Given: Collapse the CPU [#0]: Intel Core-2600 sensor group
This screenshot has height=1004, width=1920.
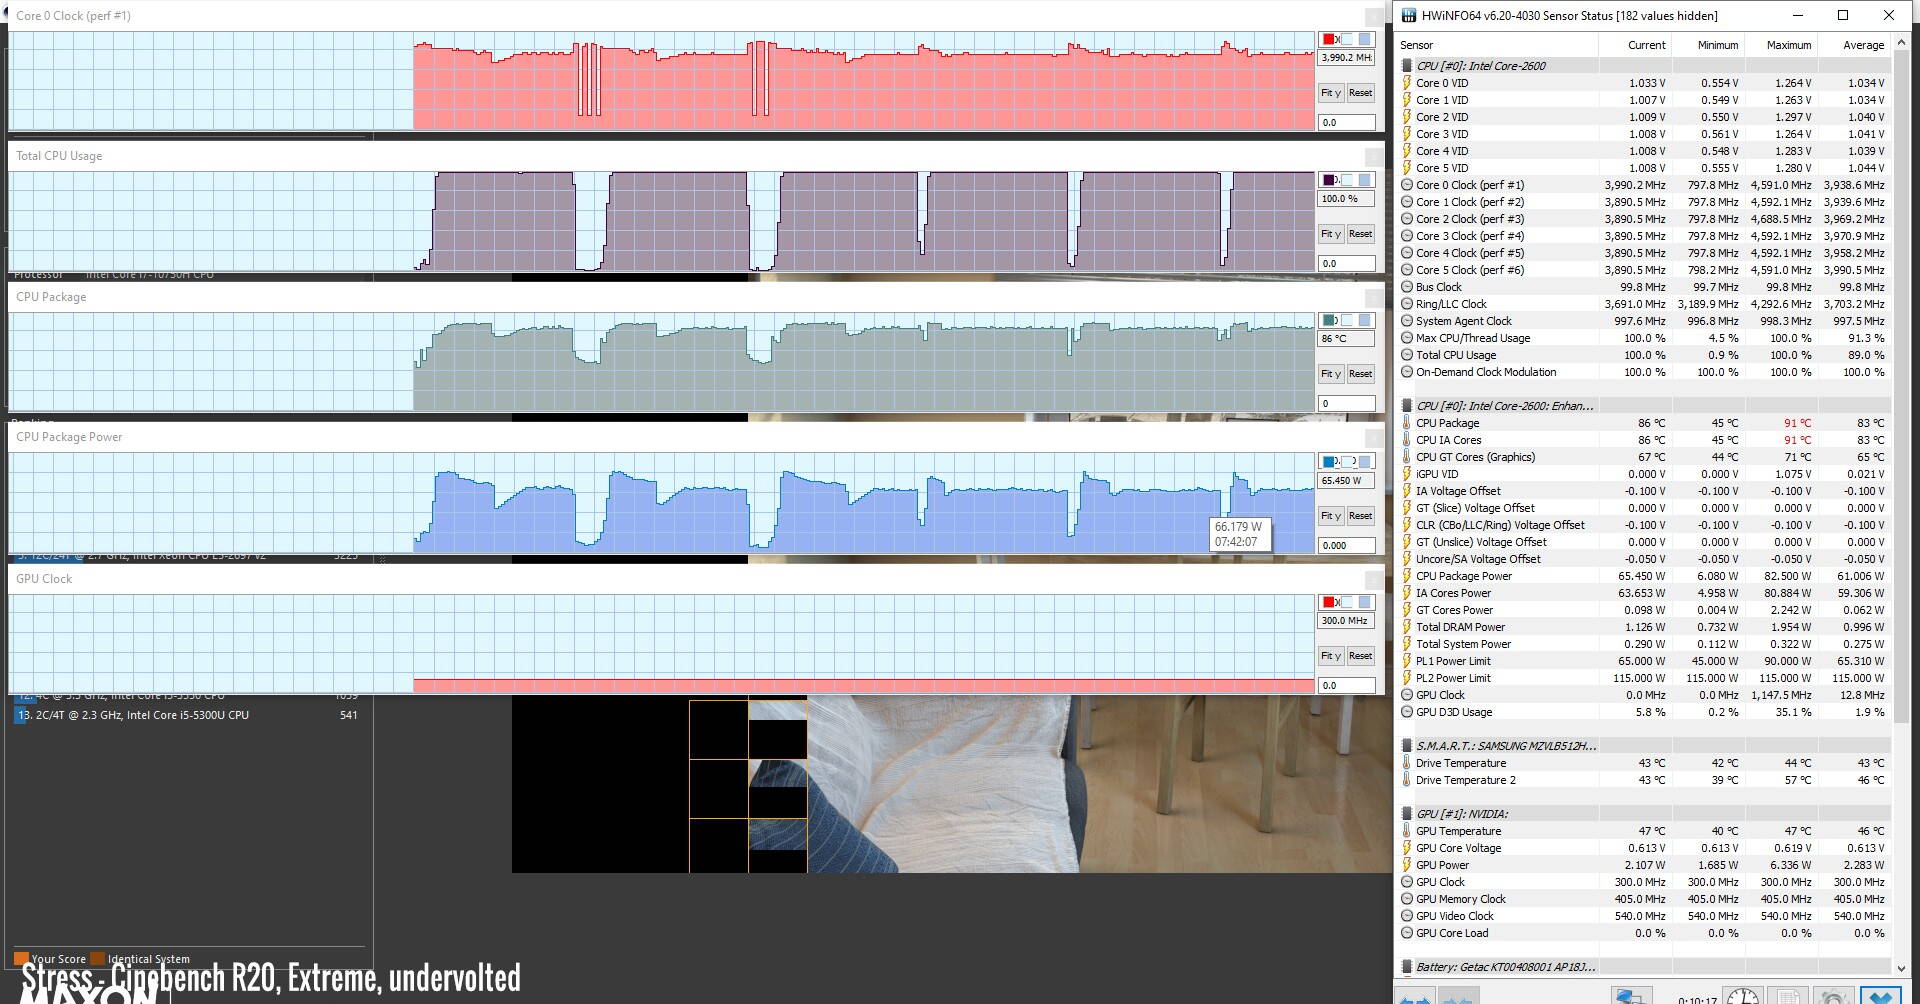Looking at the screenshot, I should coord(1407,66).
